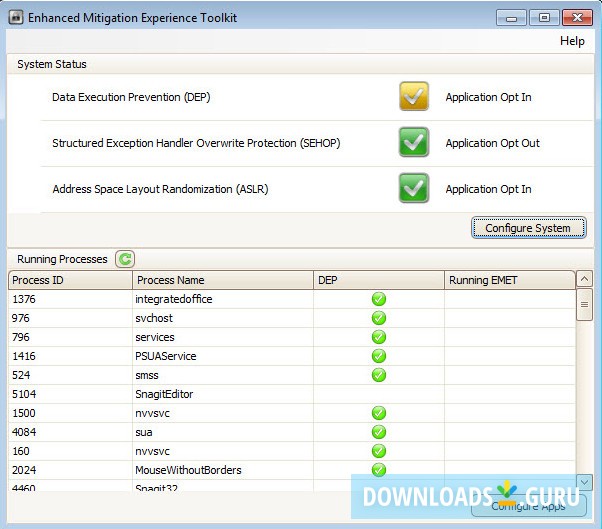Click DEP check icon for MouseWithoutBorders
The height and width of the screenshot is (529, 602).
point(379,470)
